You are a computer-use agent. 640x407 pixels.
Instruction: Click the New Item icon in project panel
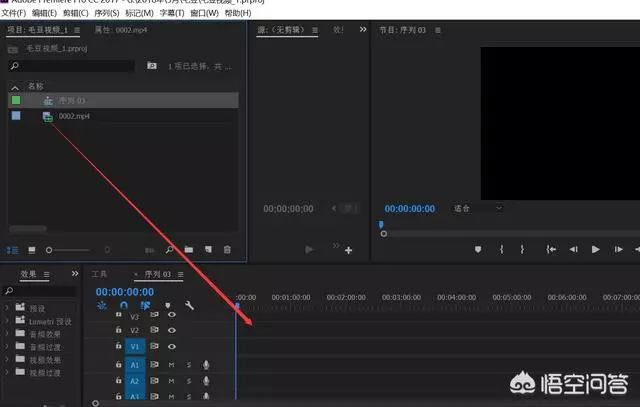pyautogui.click(x=208, y=249)
